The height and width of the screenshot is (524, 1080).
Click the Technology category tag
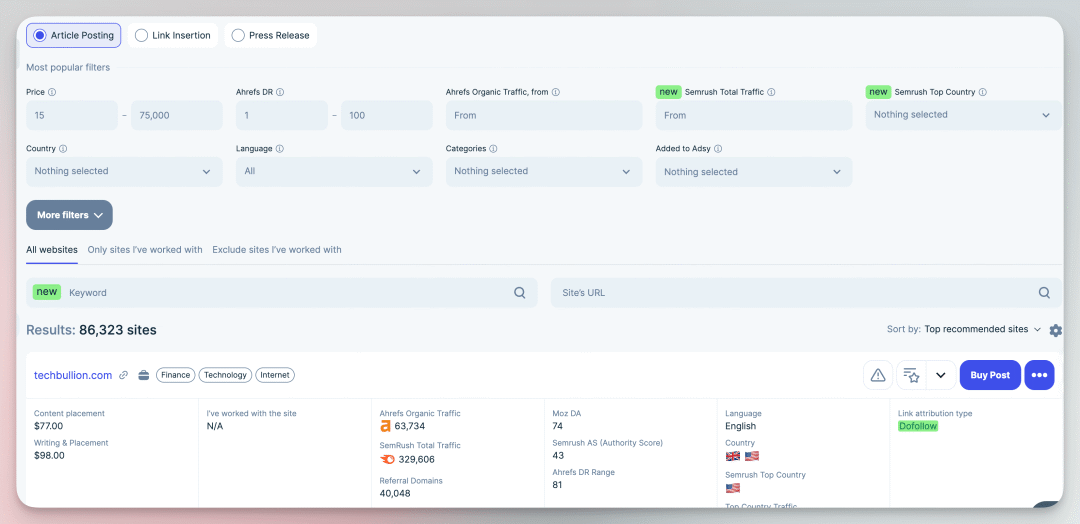[225, 375]
